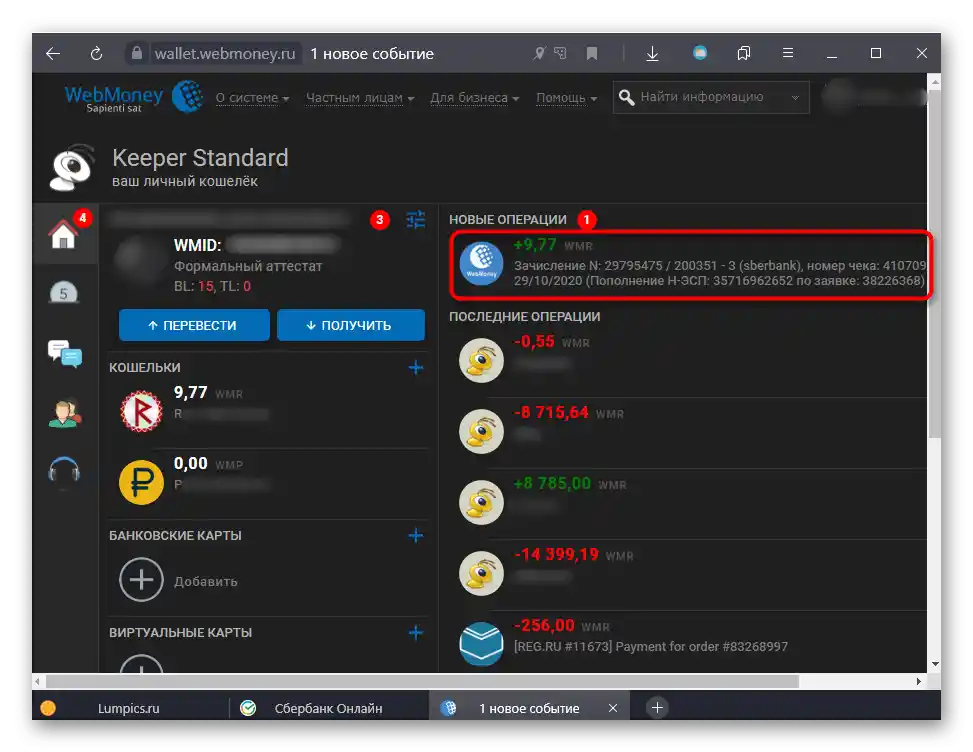Viewport: 973px width, 752px height.
Task: Expand the О системе menu
Action: [x=252, y=98]
